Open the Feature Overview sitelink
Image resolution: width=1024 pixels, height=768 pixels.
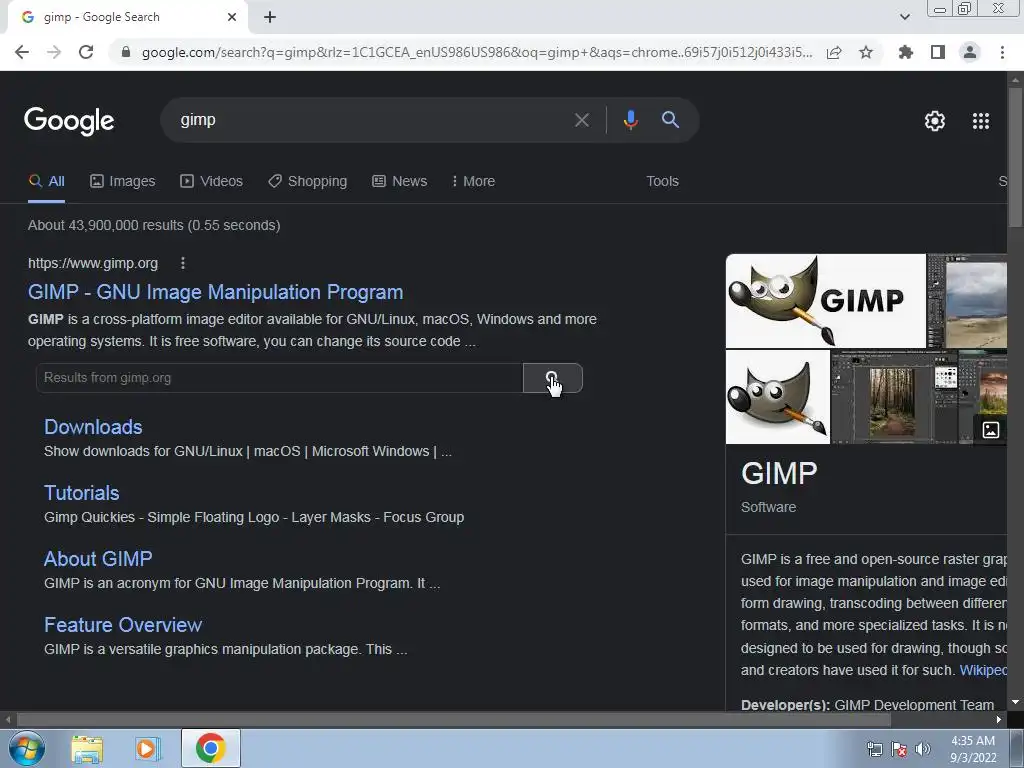coord(123,625)
